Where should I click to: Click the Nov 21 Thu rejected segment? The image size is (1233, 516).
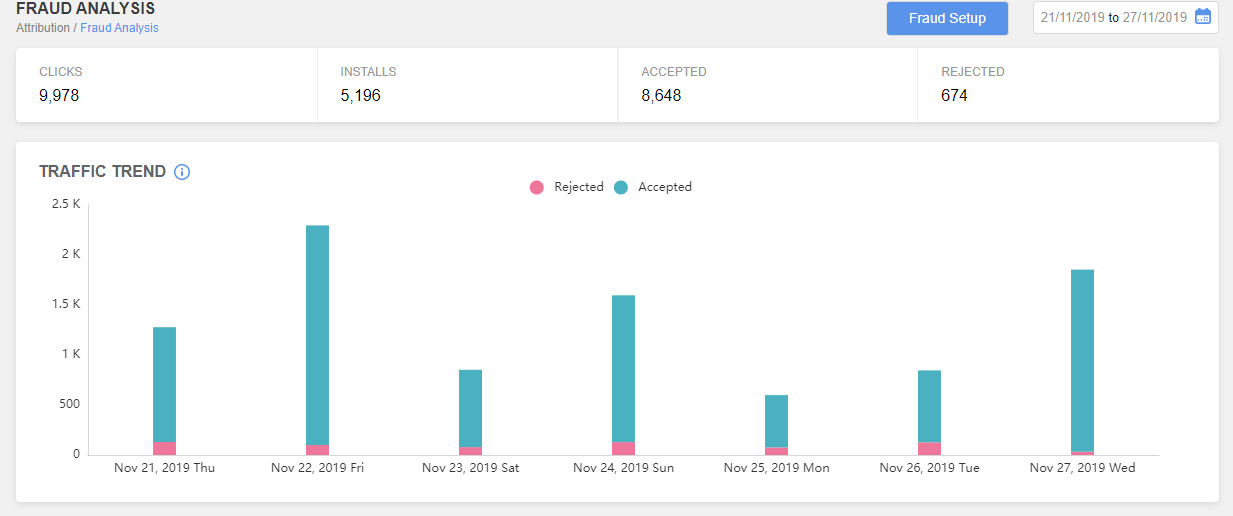tap(164, 448)
